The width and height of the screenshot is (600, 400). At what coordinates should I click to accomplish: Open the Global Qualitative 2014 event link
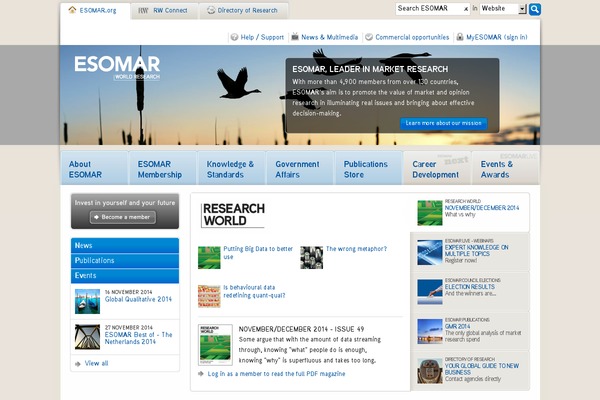click(x=139, y=299)
